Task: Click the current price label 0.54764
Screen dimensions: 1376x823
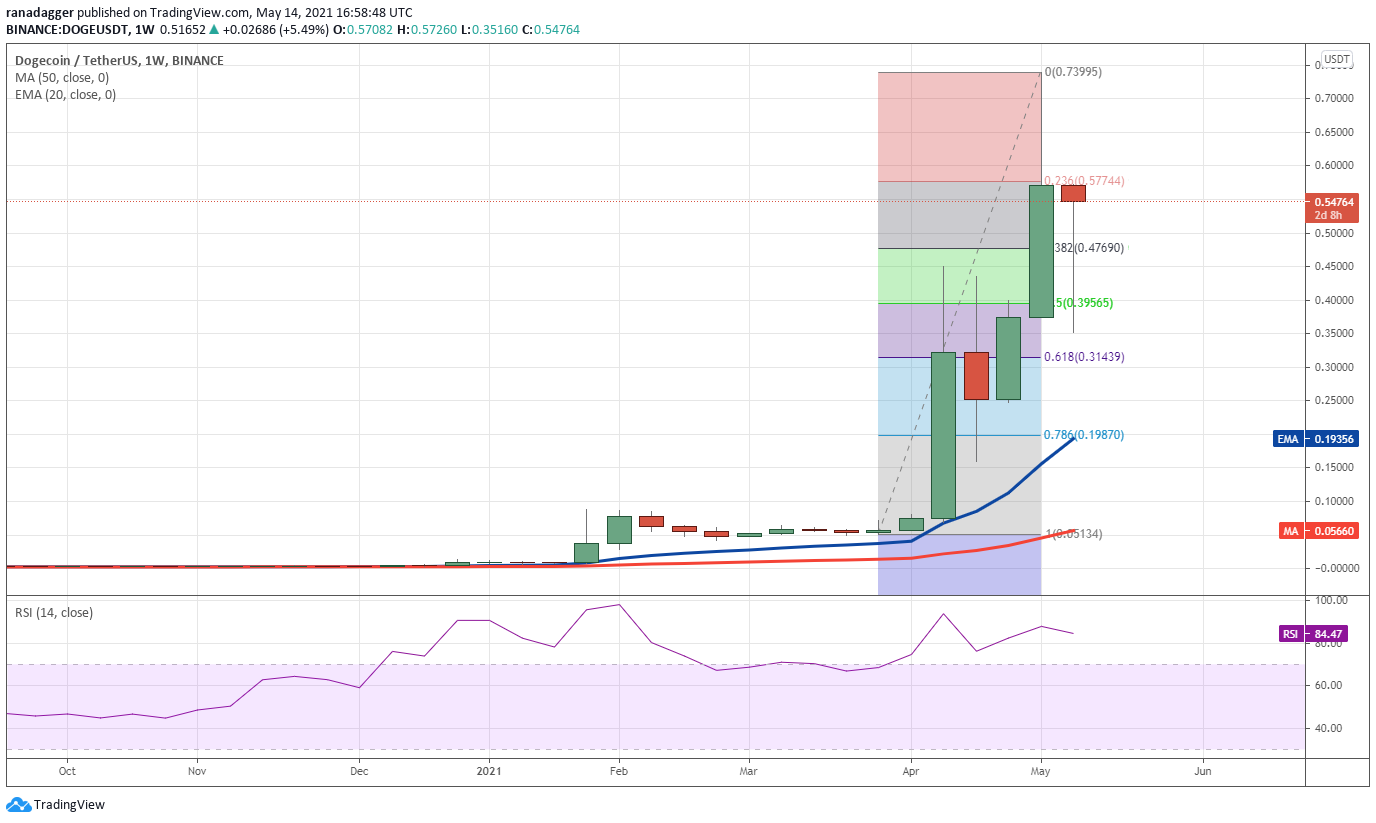Action: click(x=1331, y=208)
